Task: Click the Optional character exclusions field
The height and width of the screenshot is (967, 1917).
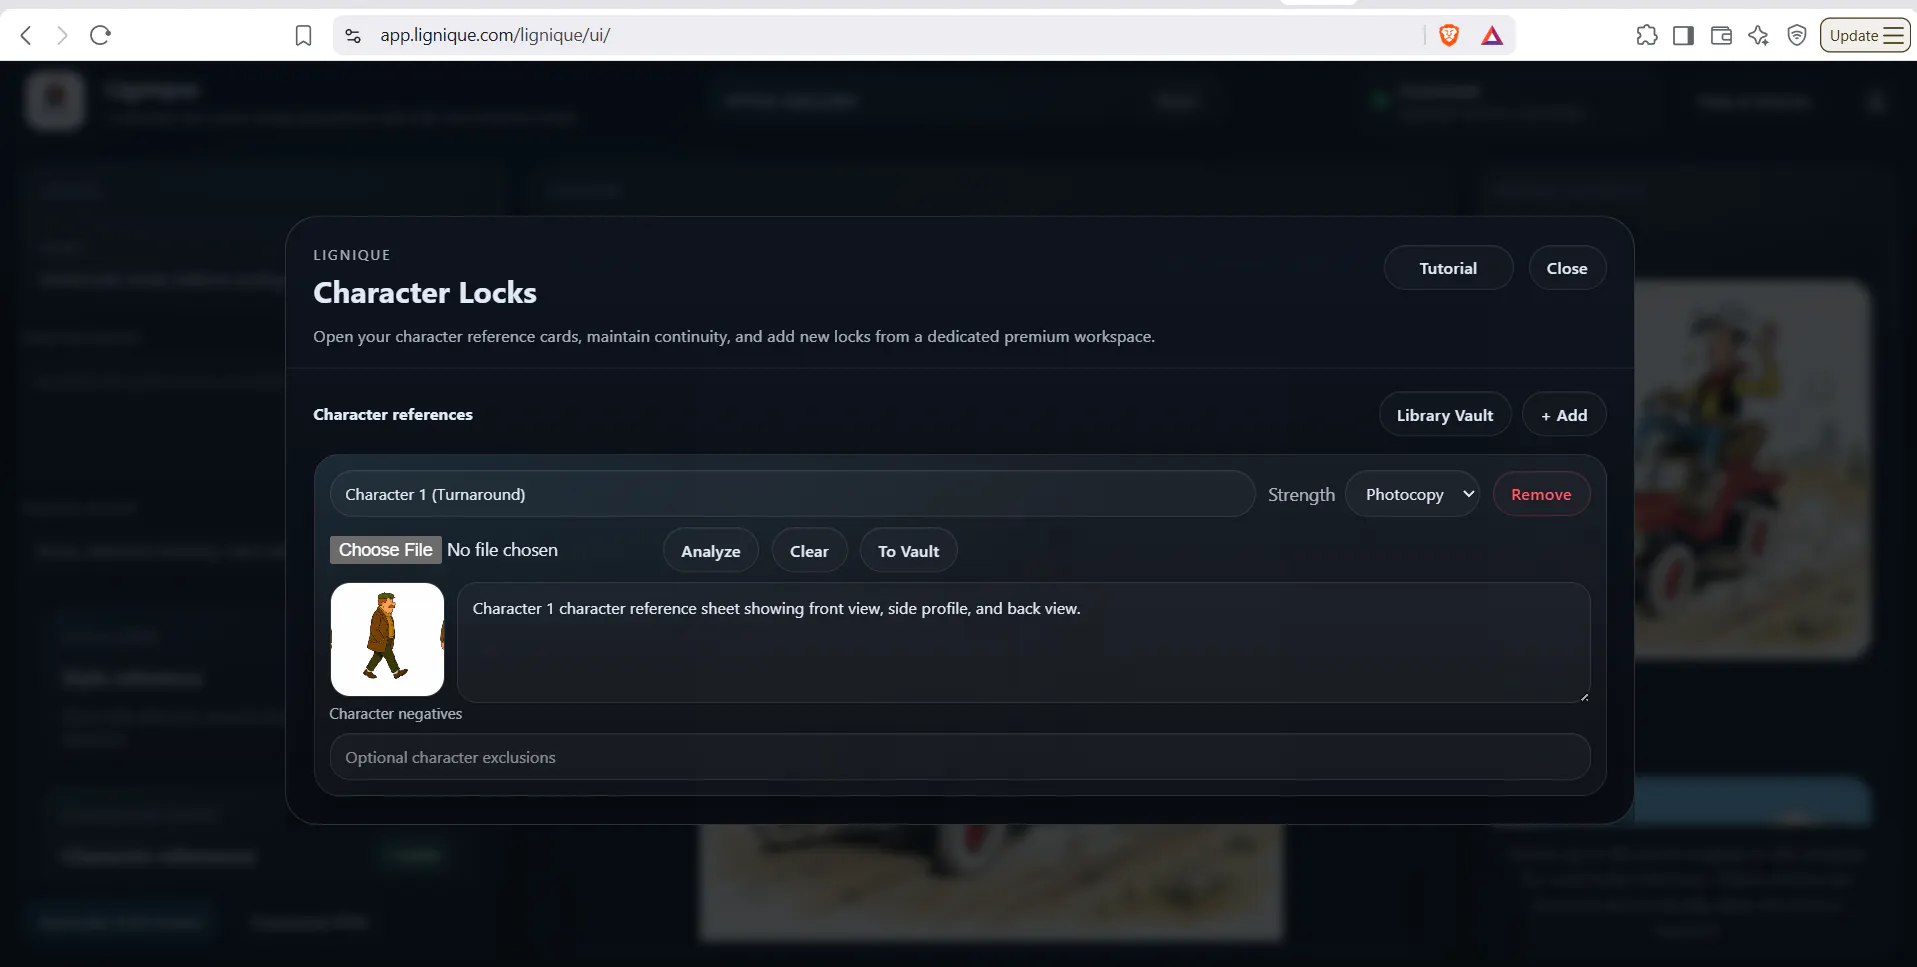Action: pyautogui.click(x=960, y=757)
